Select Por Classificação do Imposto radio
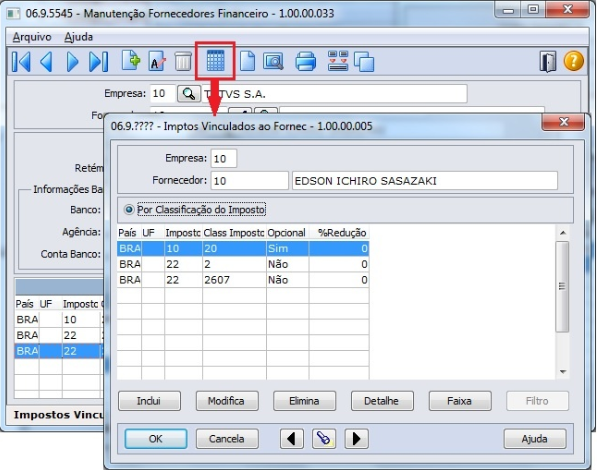 129,209
